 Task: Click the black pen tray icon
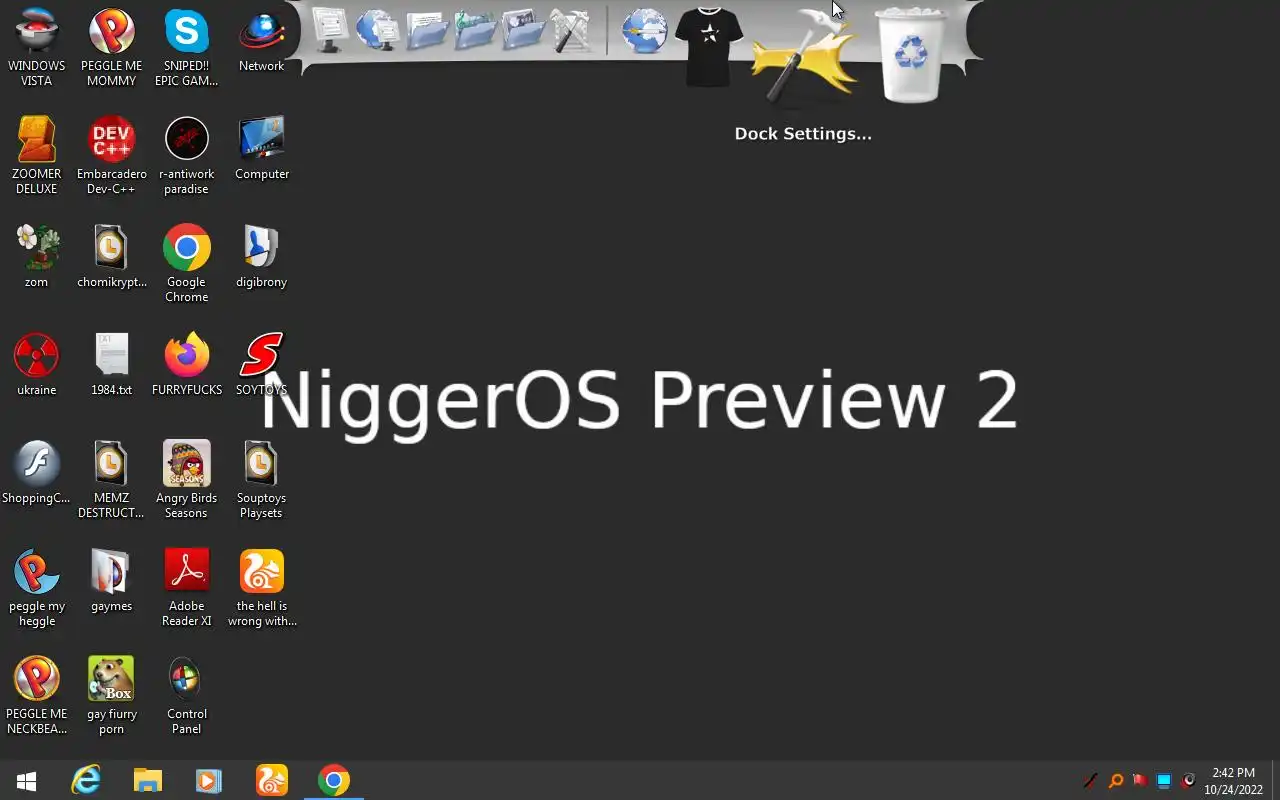[x=1091, y=781]
